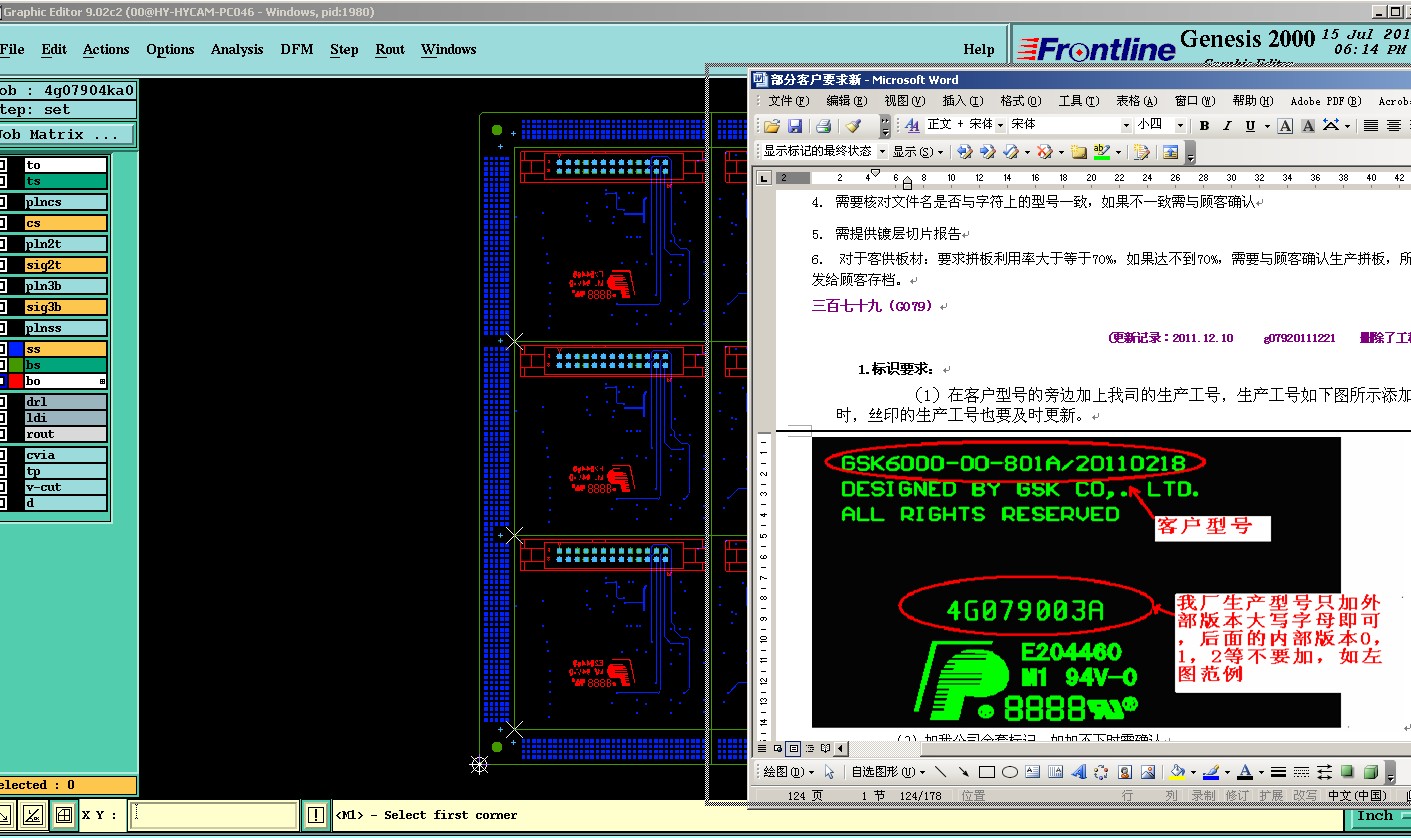Apply character border icon in Word
This screenshot has height=838, width=1411.
point(1286,125)
